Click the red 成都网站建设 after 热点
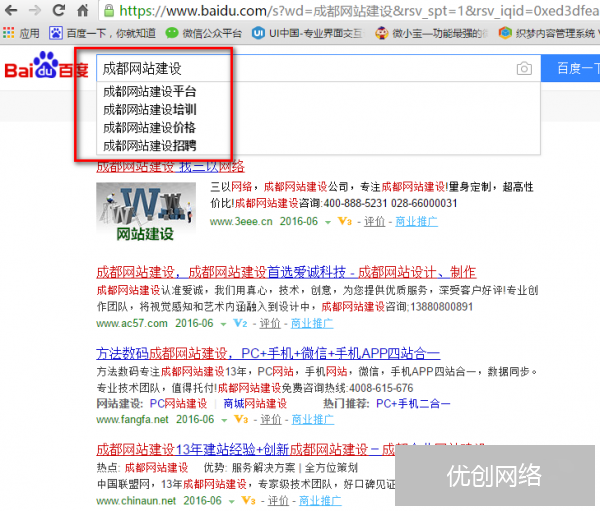This screenshot has width=600, height=511. 157,468
